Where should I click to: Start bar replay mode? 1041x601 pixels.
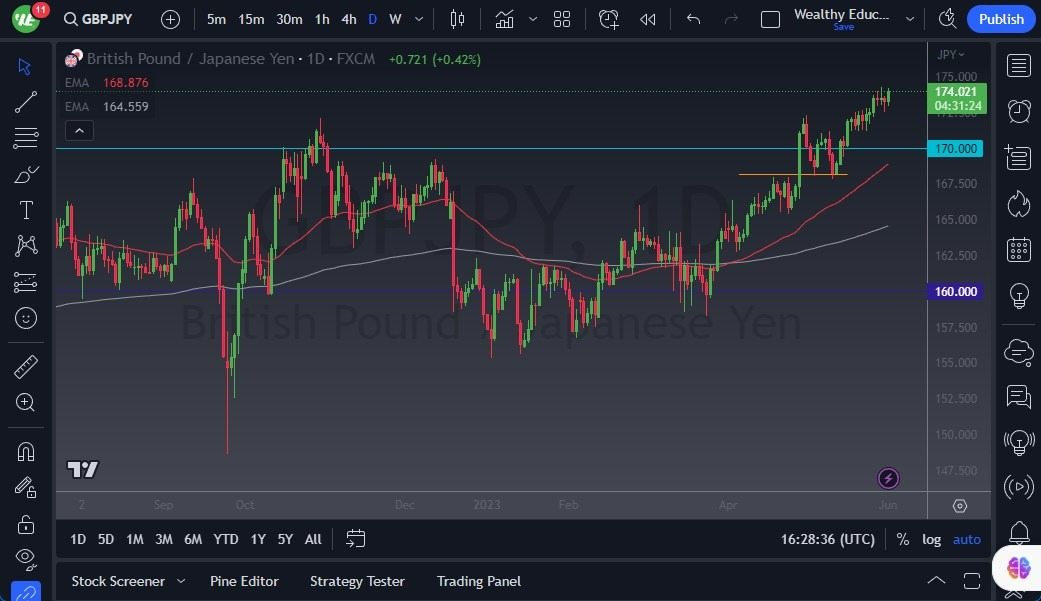tap(647, 18)
